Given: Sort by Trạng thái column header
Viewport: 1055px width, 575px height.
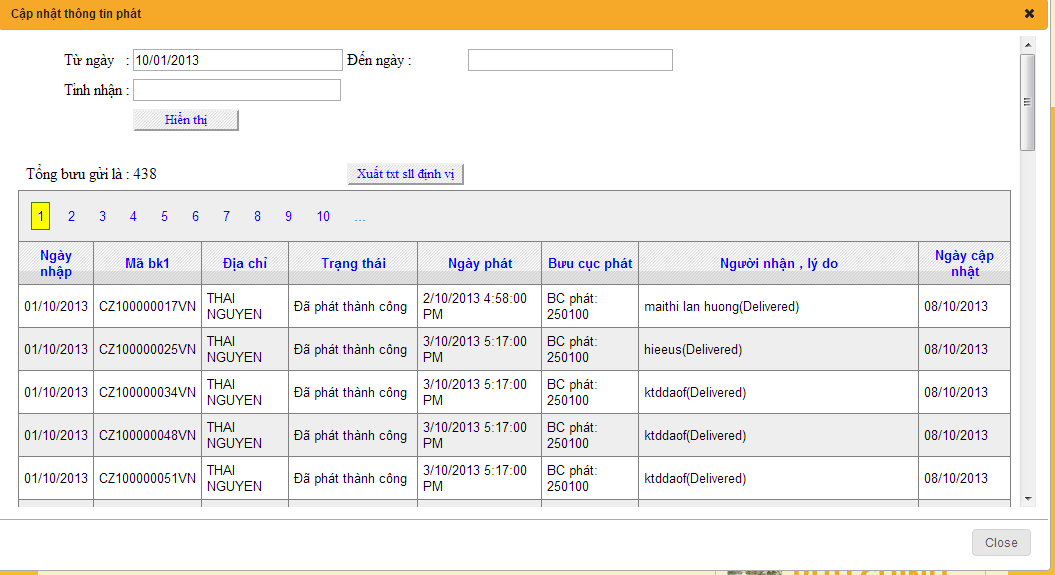Looking at the screenshot, I should pos(353,263).
